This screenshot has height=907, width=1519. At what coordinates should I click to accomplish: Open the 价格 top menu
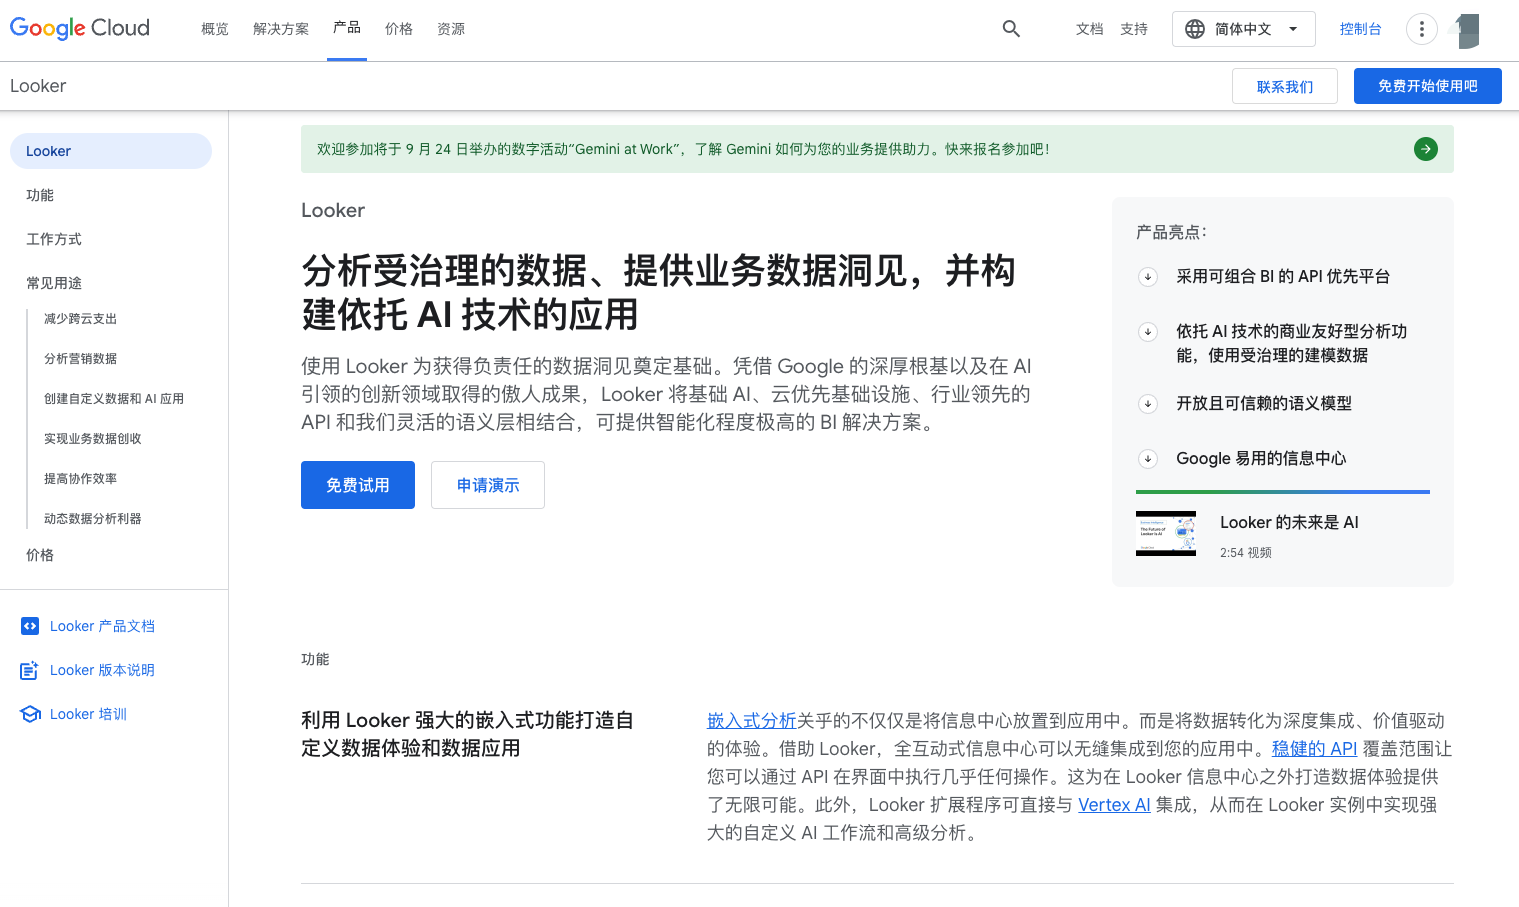[399, 29]
